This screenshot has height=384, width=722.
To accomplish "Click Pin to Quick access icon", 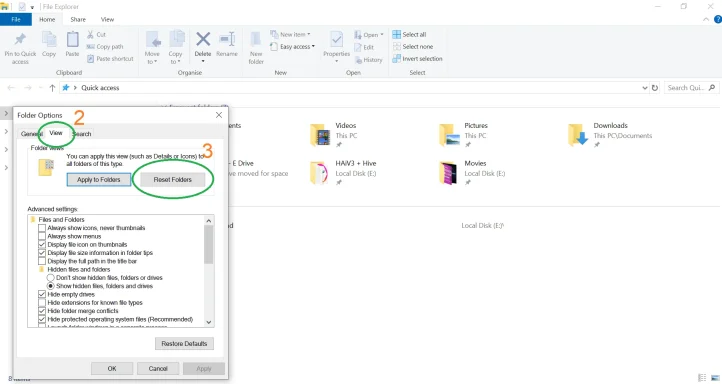I will click(20, 39).
